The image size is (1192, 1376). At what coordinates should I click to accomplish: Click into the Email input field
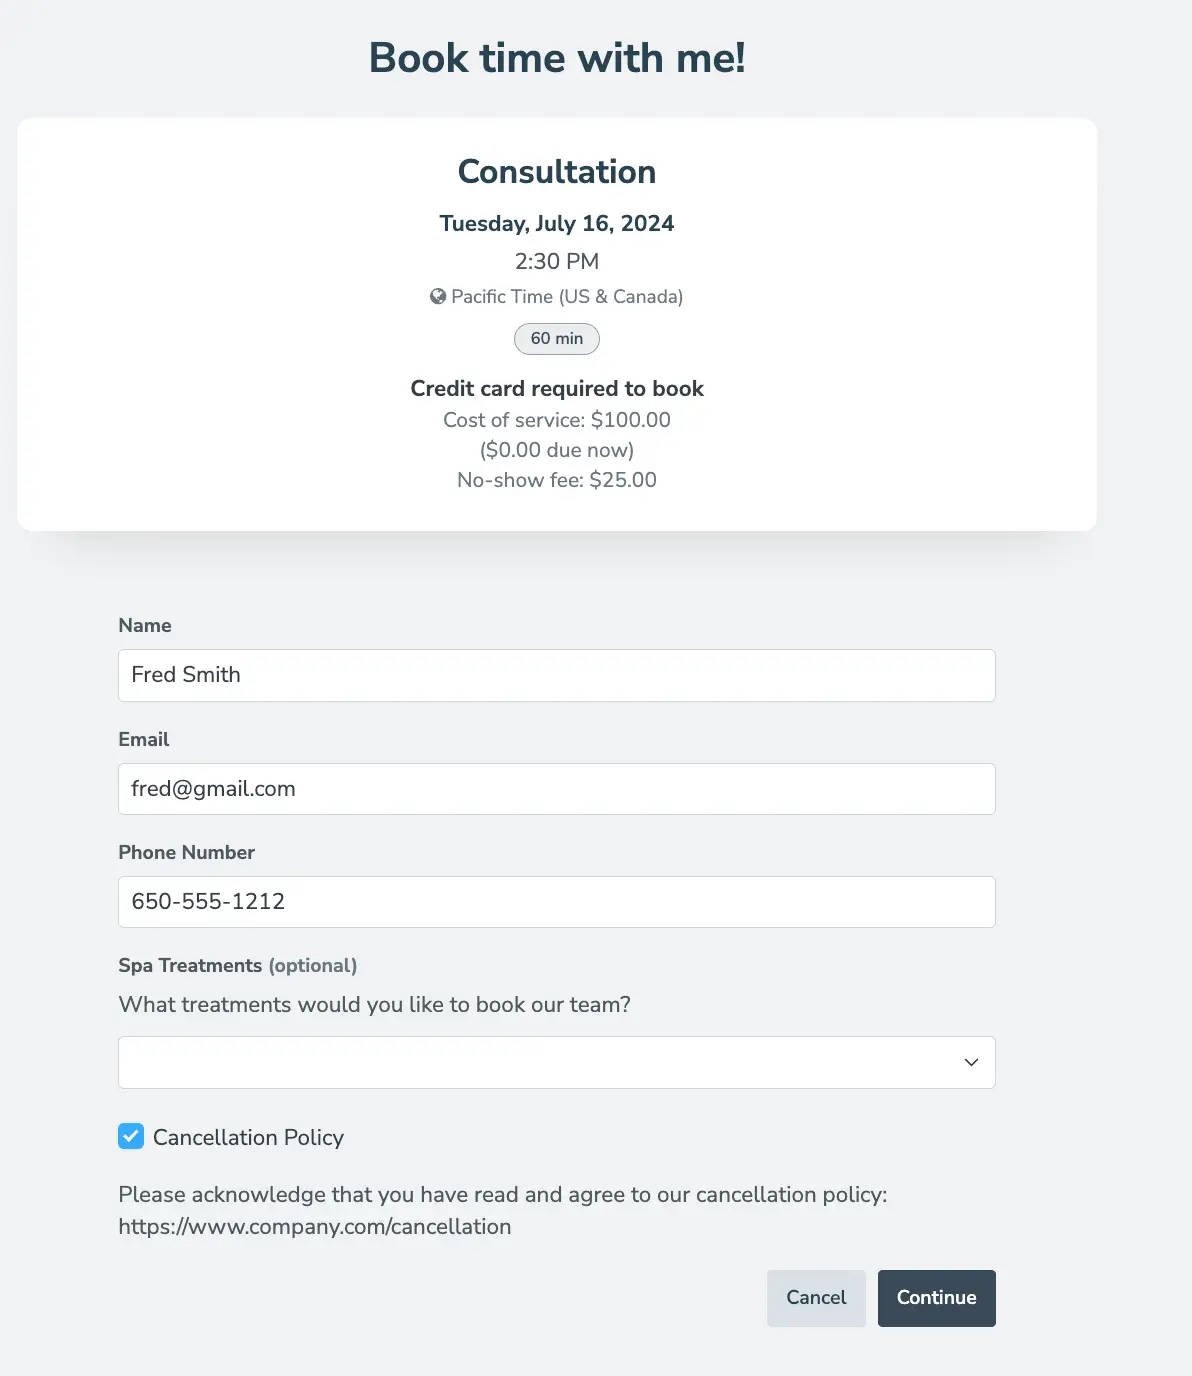point(556,789)
